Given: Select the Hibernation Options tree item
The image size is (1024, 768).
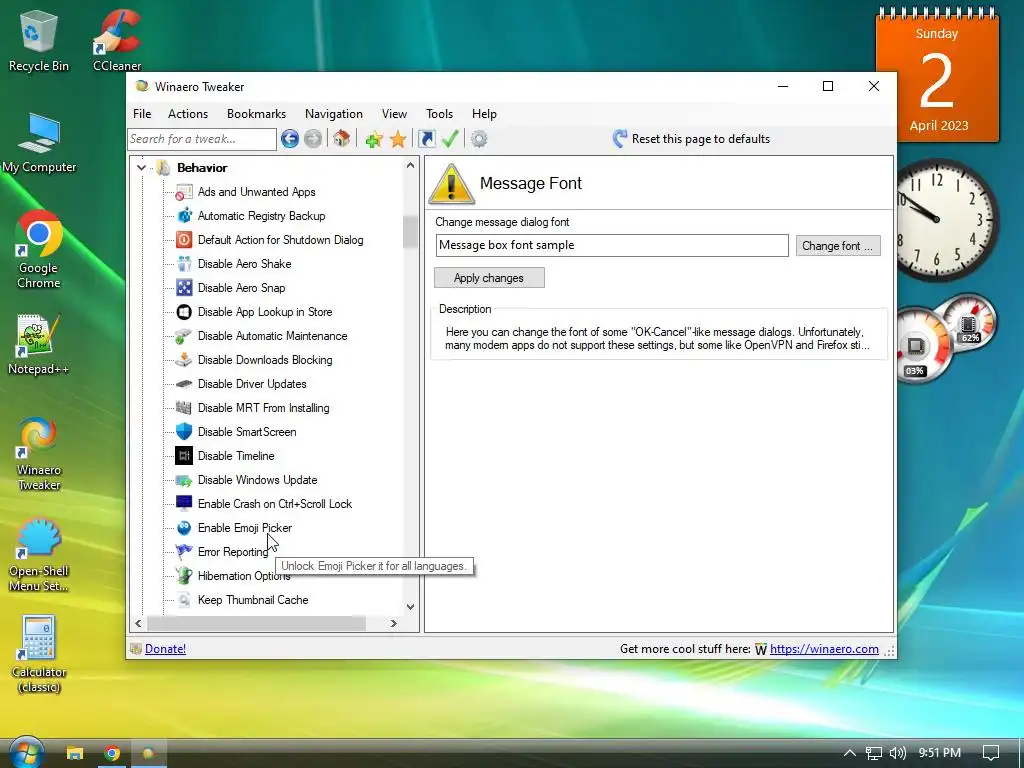Looking at the screenshot, I should 244,575.
